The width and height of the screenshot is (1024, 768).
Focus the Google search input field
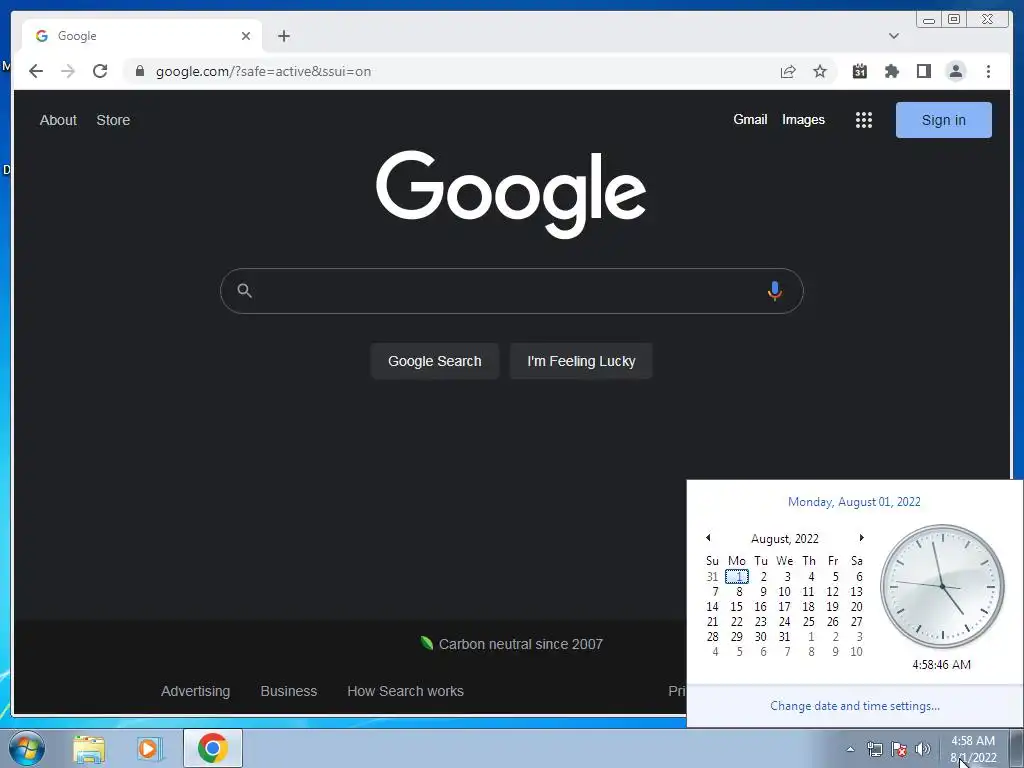click(511, 291)
